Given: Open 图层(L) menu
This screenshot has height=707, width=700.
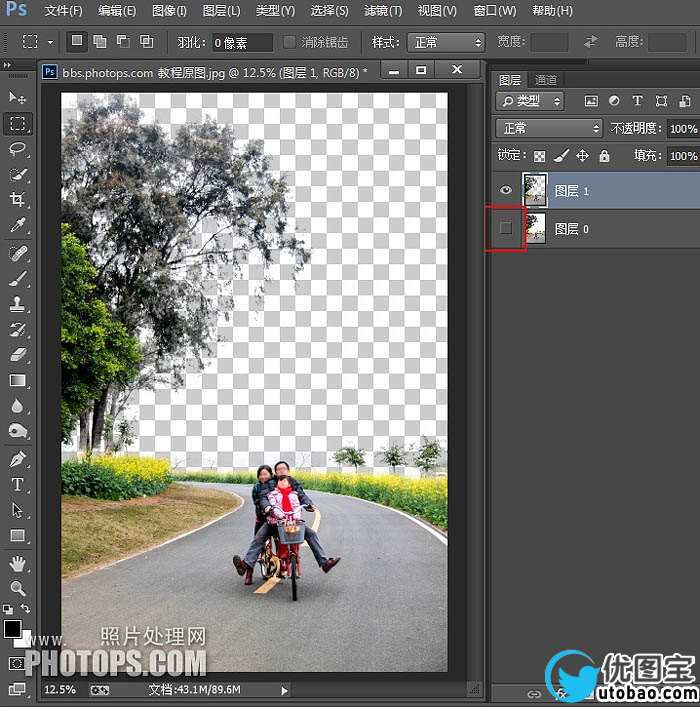Looking at the screenshot, I should coord(221,10).
